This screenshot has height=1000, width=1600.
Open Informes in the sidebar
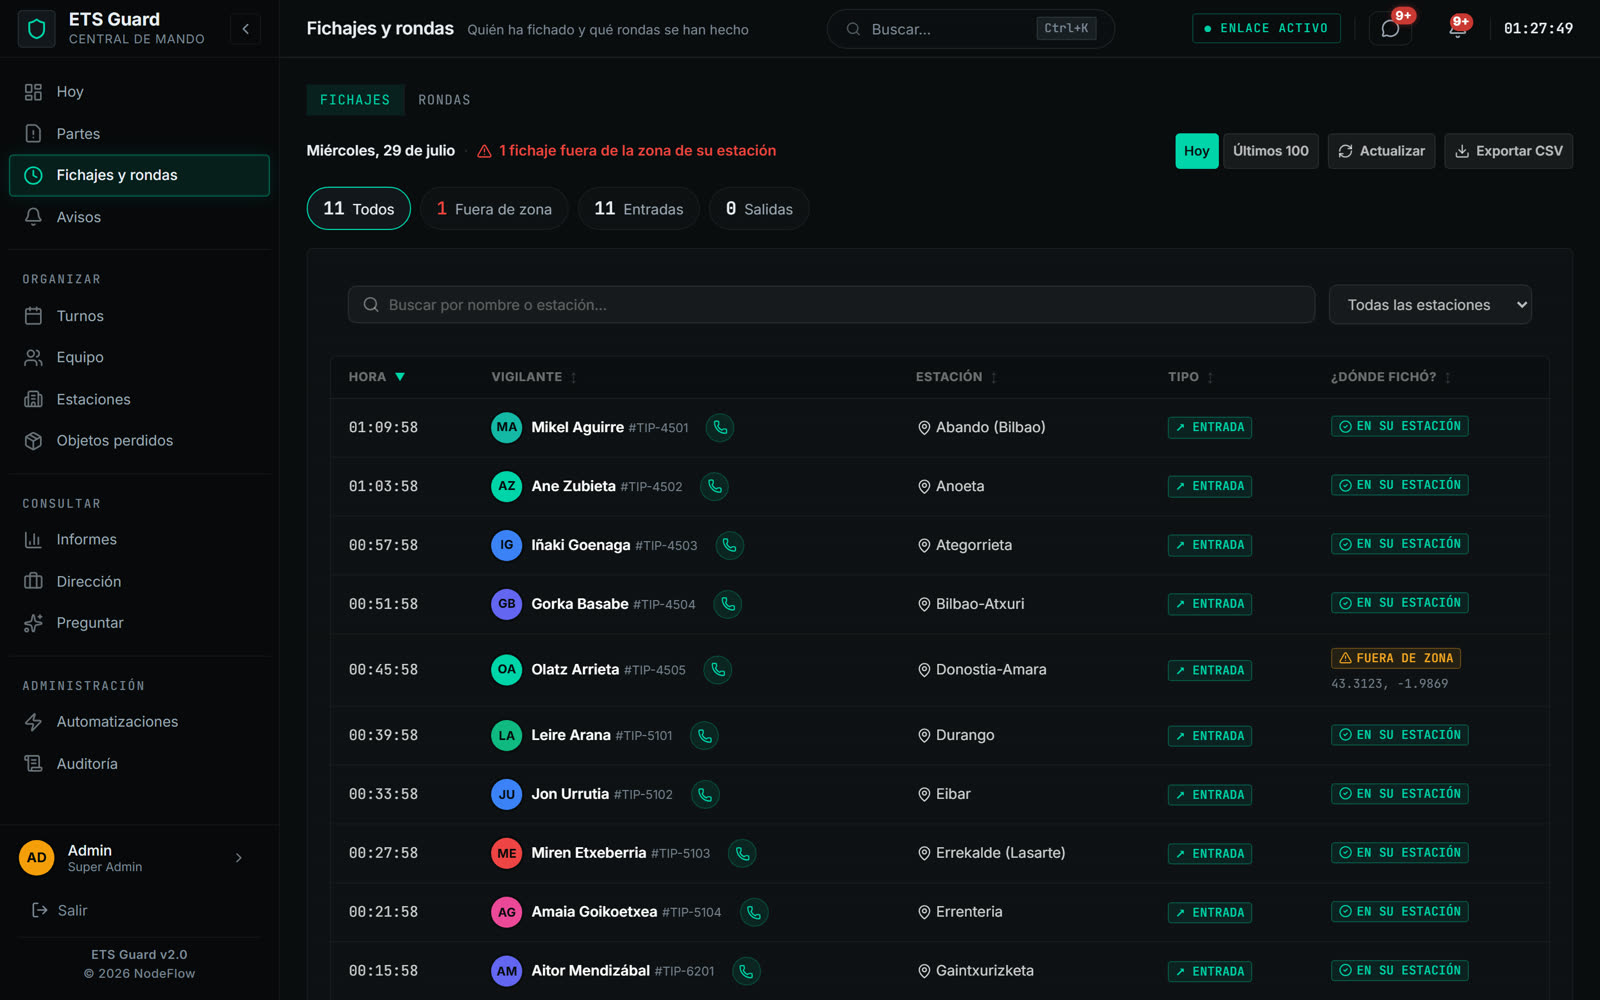[140, 540]
